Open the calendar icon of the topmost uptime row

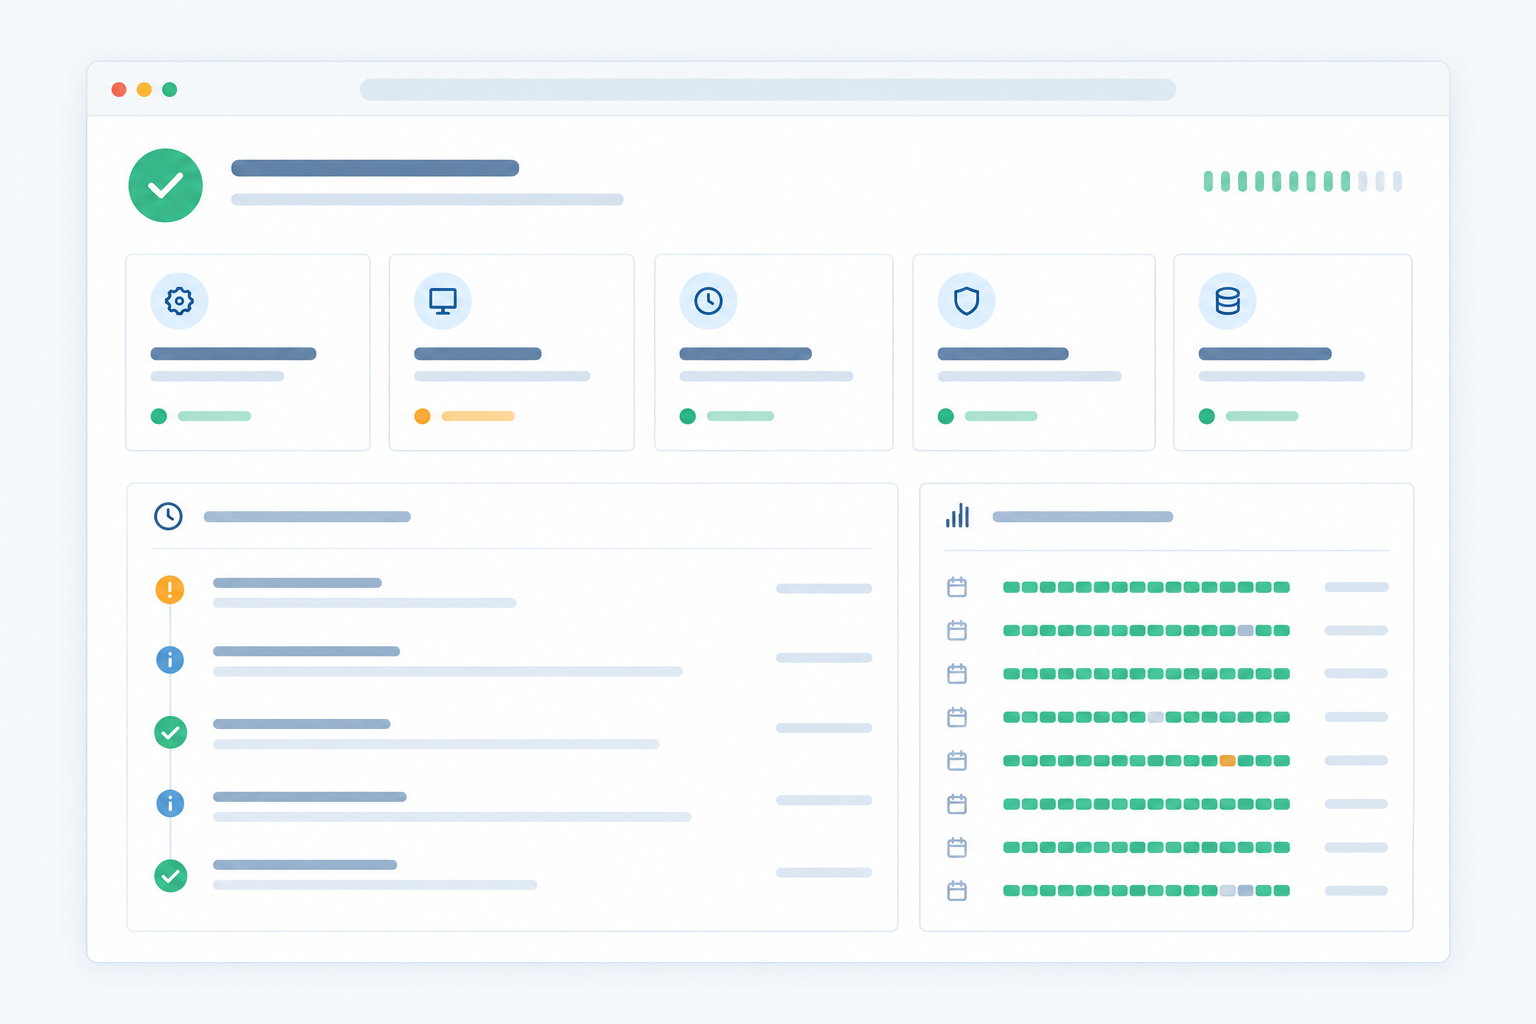click(x=957, y=587)
